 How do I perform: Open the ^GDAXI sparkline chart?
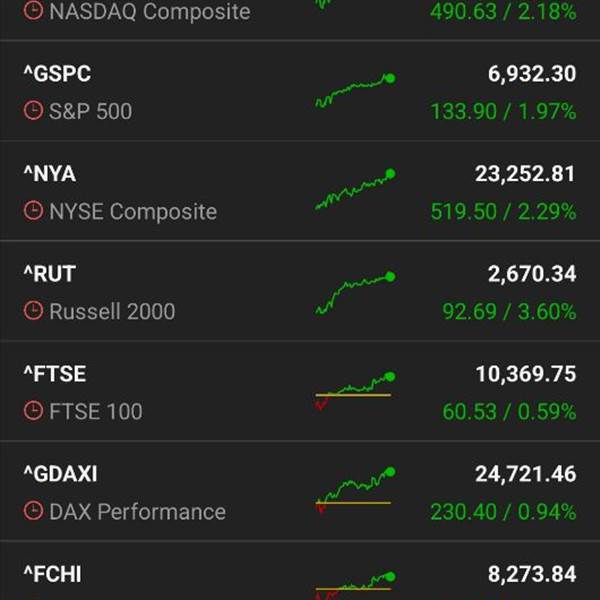354,490
